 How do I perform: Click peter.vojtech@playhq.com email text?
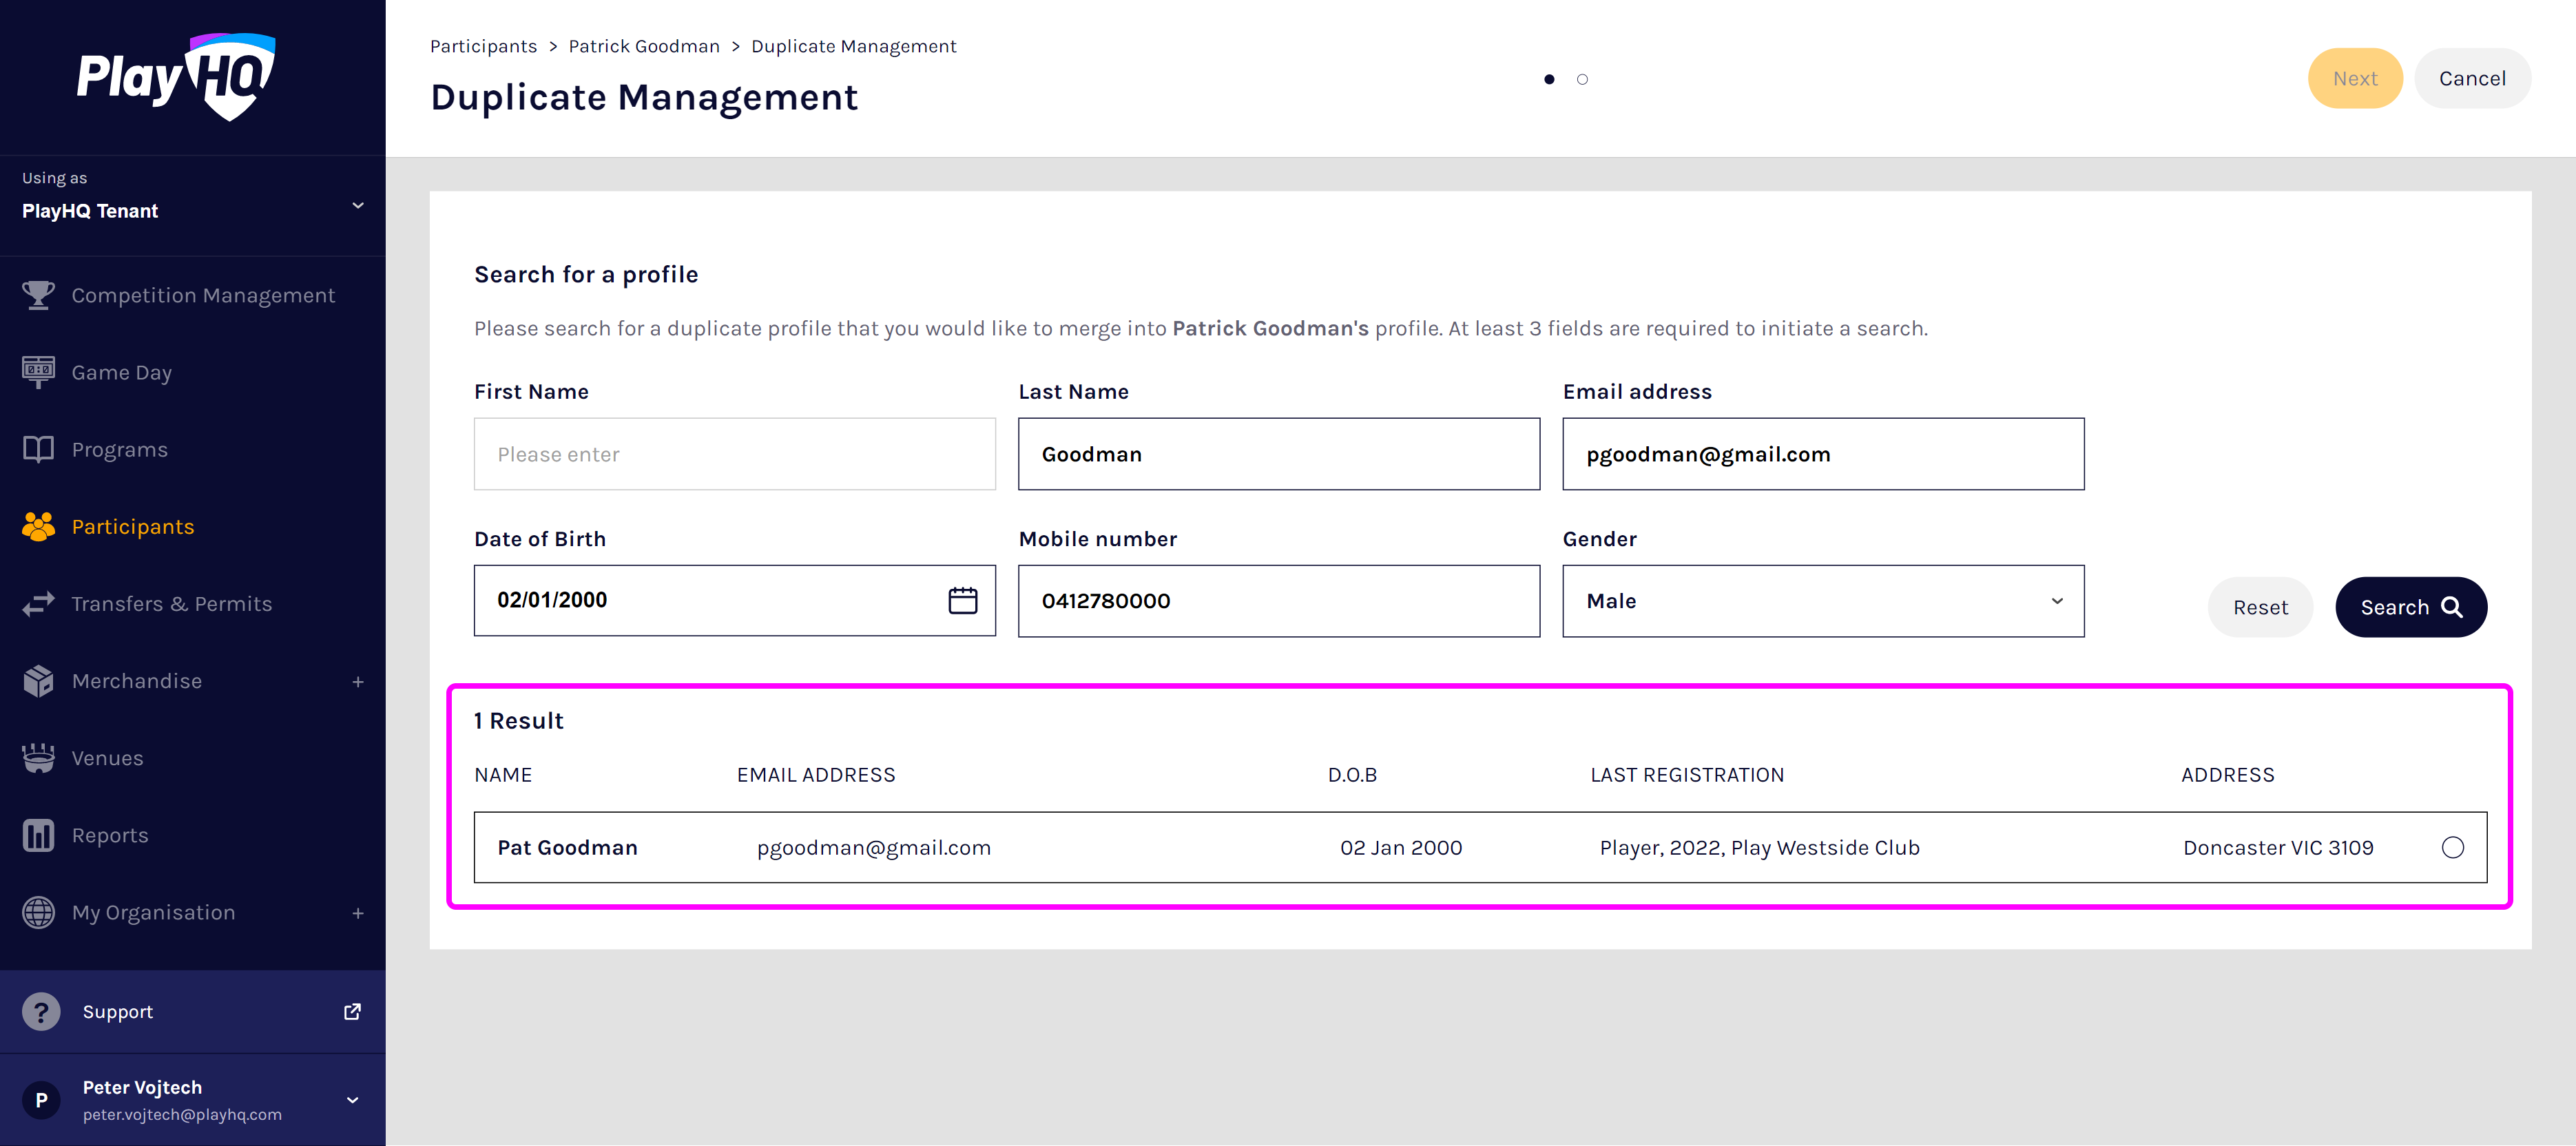pyautogui.click(x=182, y=1114)
